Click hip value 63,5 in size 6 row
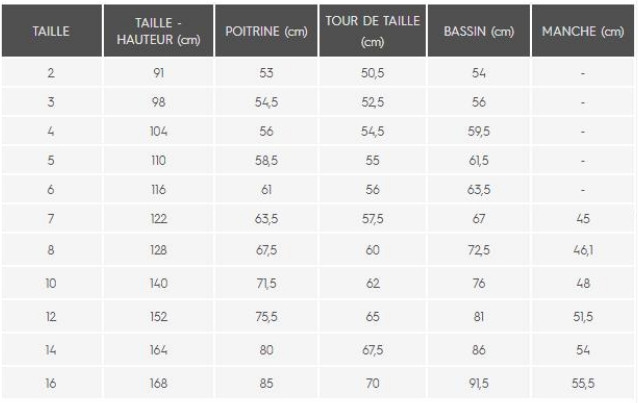The height and width of the screenshot is (403, 639). coord(479,189)
